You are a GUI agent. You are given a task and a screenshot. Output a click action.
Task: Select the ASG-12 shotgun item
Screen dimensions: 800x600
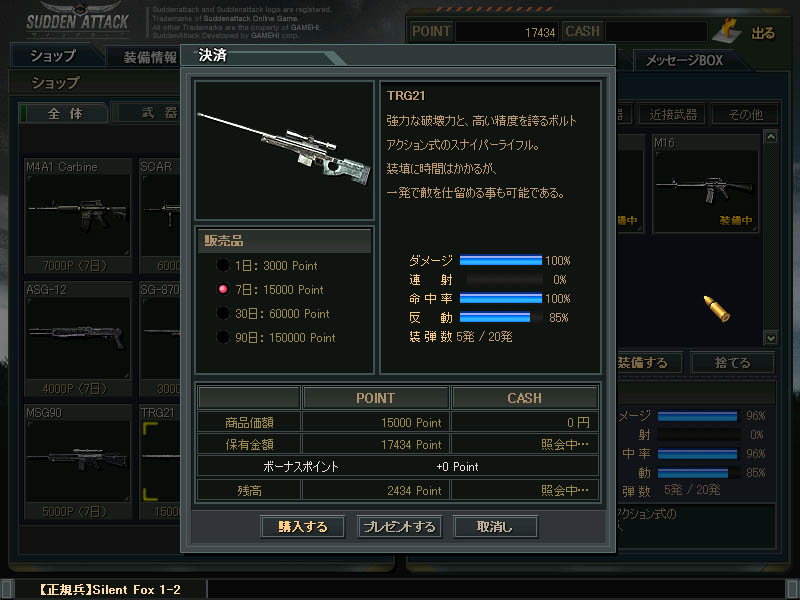point(78,338)
